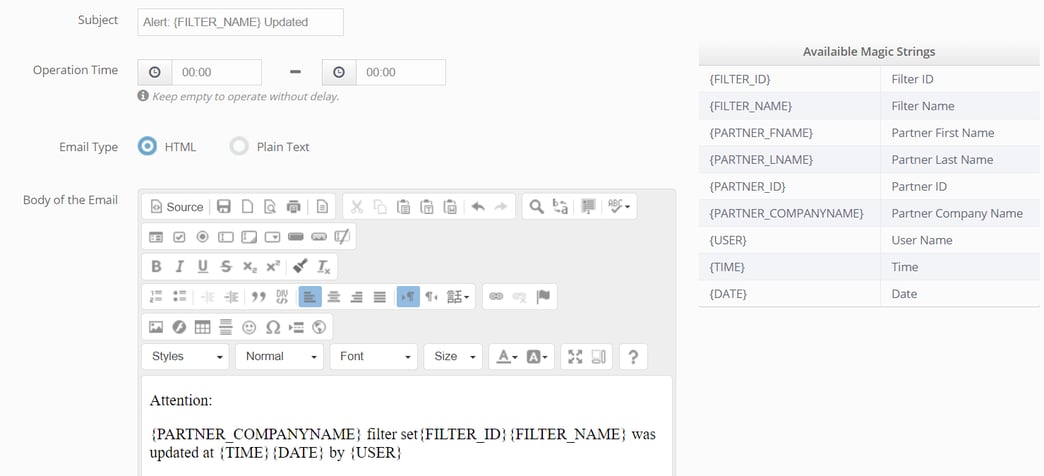
Task: Click the About CKEditor question mark button
Action: pos(632,356)
